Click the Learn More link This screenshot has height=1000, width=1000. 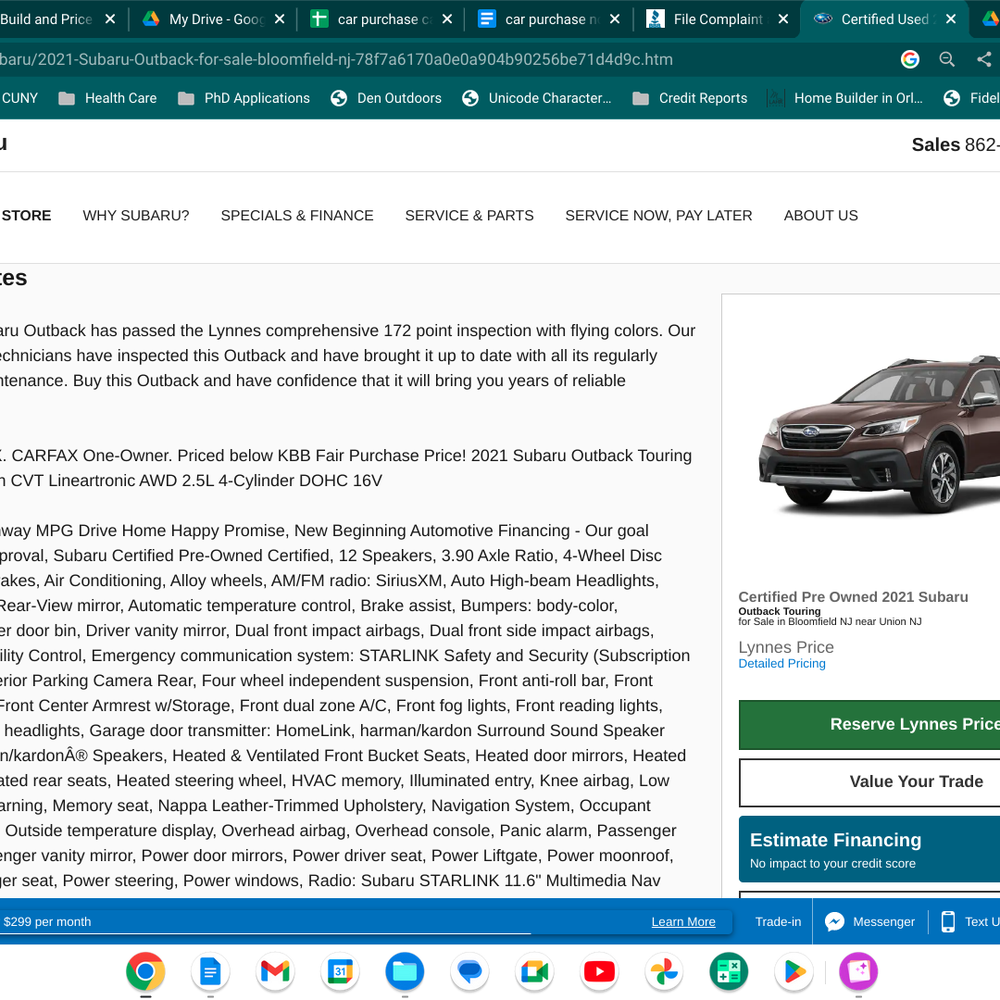pos(683,922)
